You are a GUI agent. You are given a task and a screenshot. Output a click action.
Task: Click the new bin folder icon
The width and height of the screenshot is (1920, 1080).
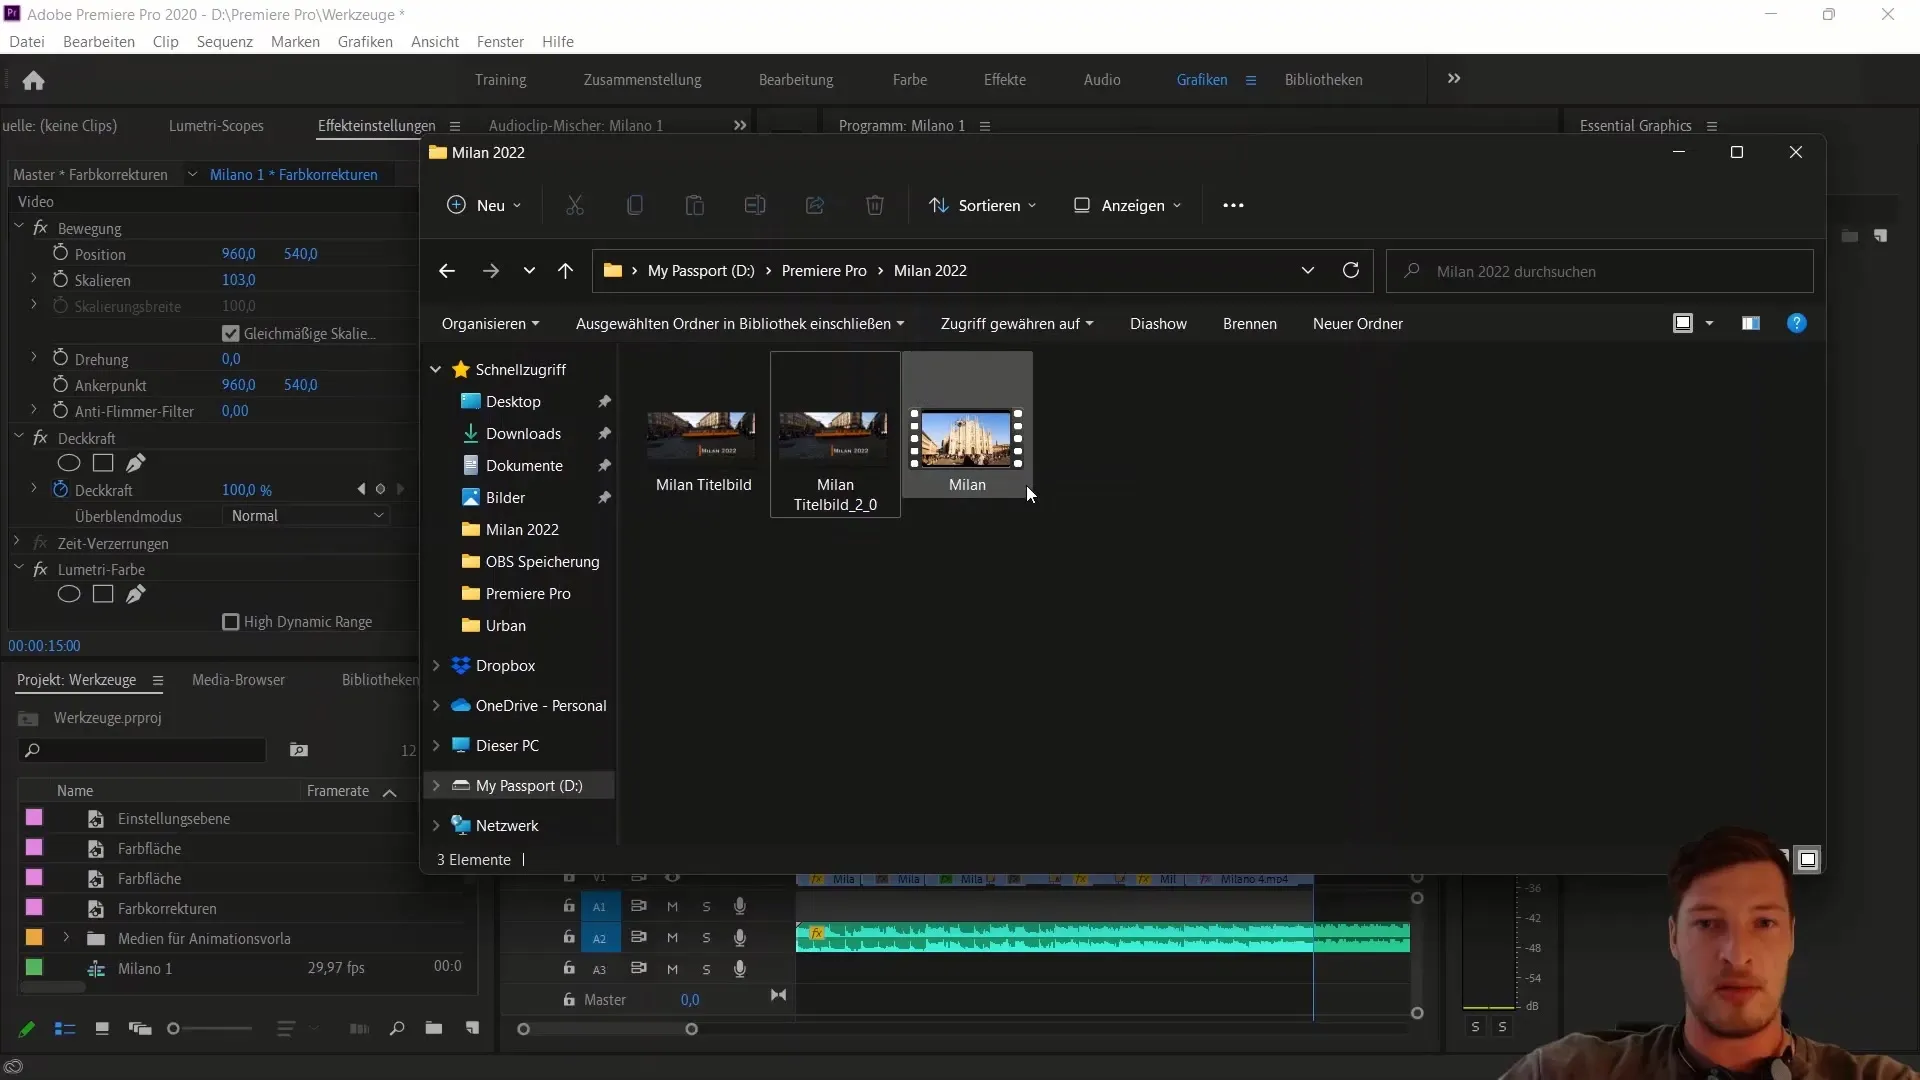pyautogui.click(x=433, y=1028)
